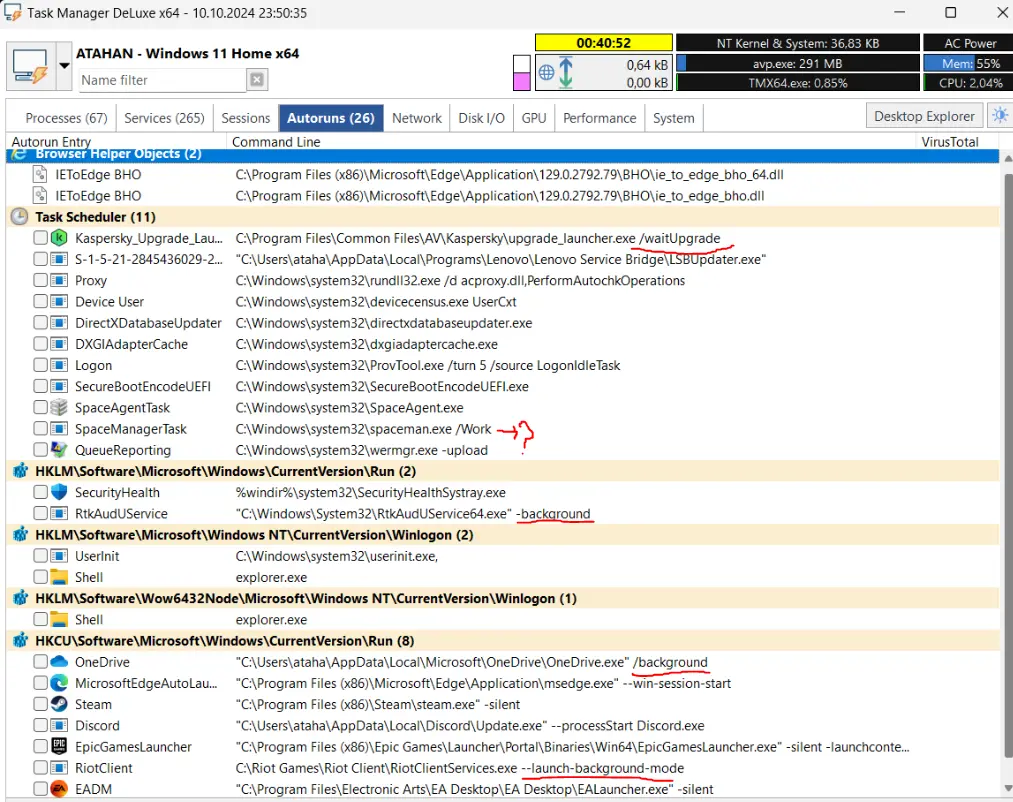Check the OneDrive autorun checkbox
Viewport: 1013px width, 802px height.
(41, 662)
